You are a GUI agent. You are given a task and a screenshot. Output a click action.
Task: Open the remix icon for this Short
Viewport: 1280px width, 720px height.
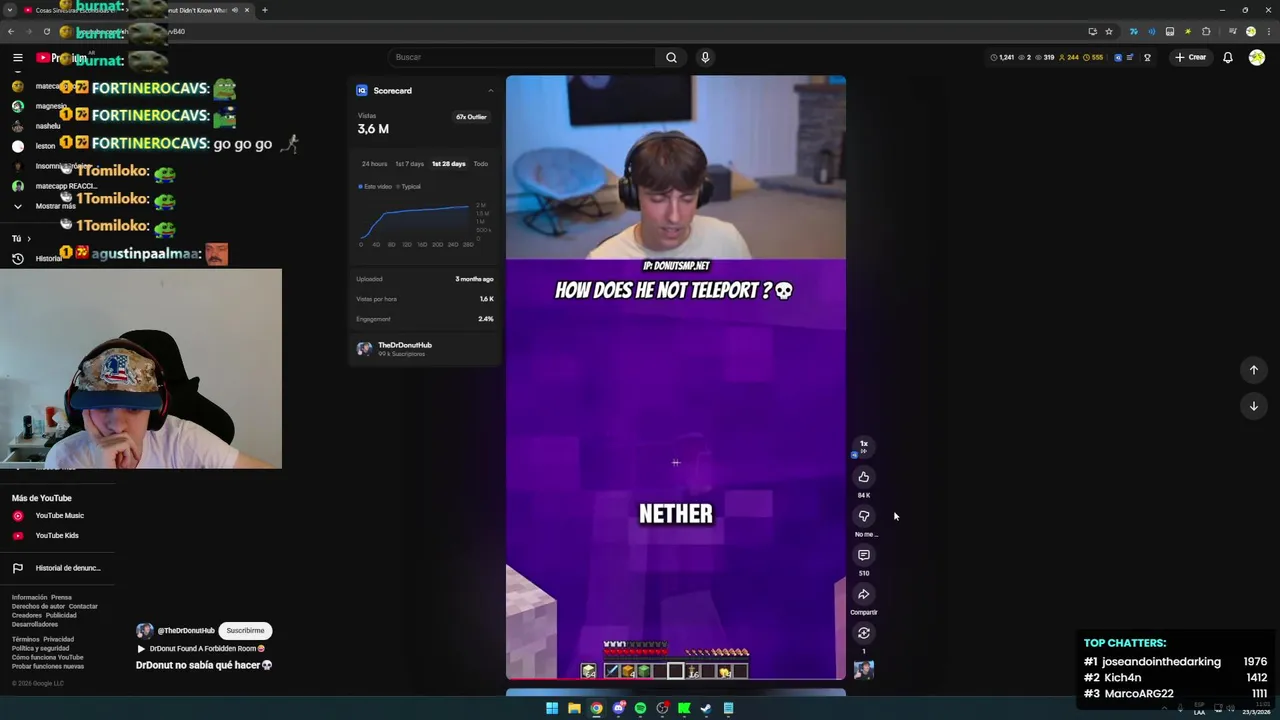pyautogui.click(x=864, y=633)
